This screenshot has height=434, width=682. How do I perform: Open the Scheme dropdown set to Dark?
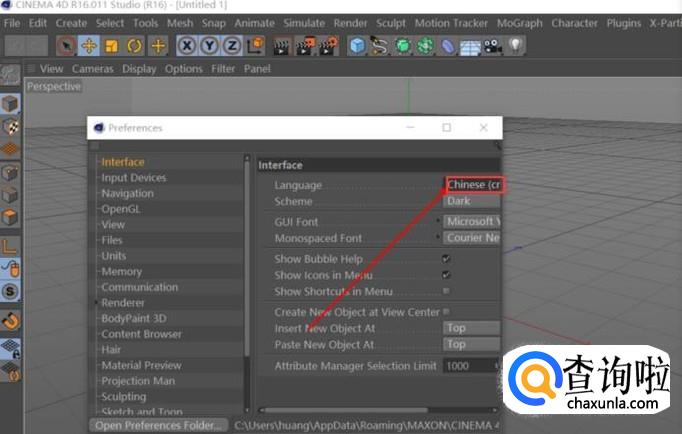pyautogui.click(x=471, y=201)
